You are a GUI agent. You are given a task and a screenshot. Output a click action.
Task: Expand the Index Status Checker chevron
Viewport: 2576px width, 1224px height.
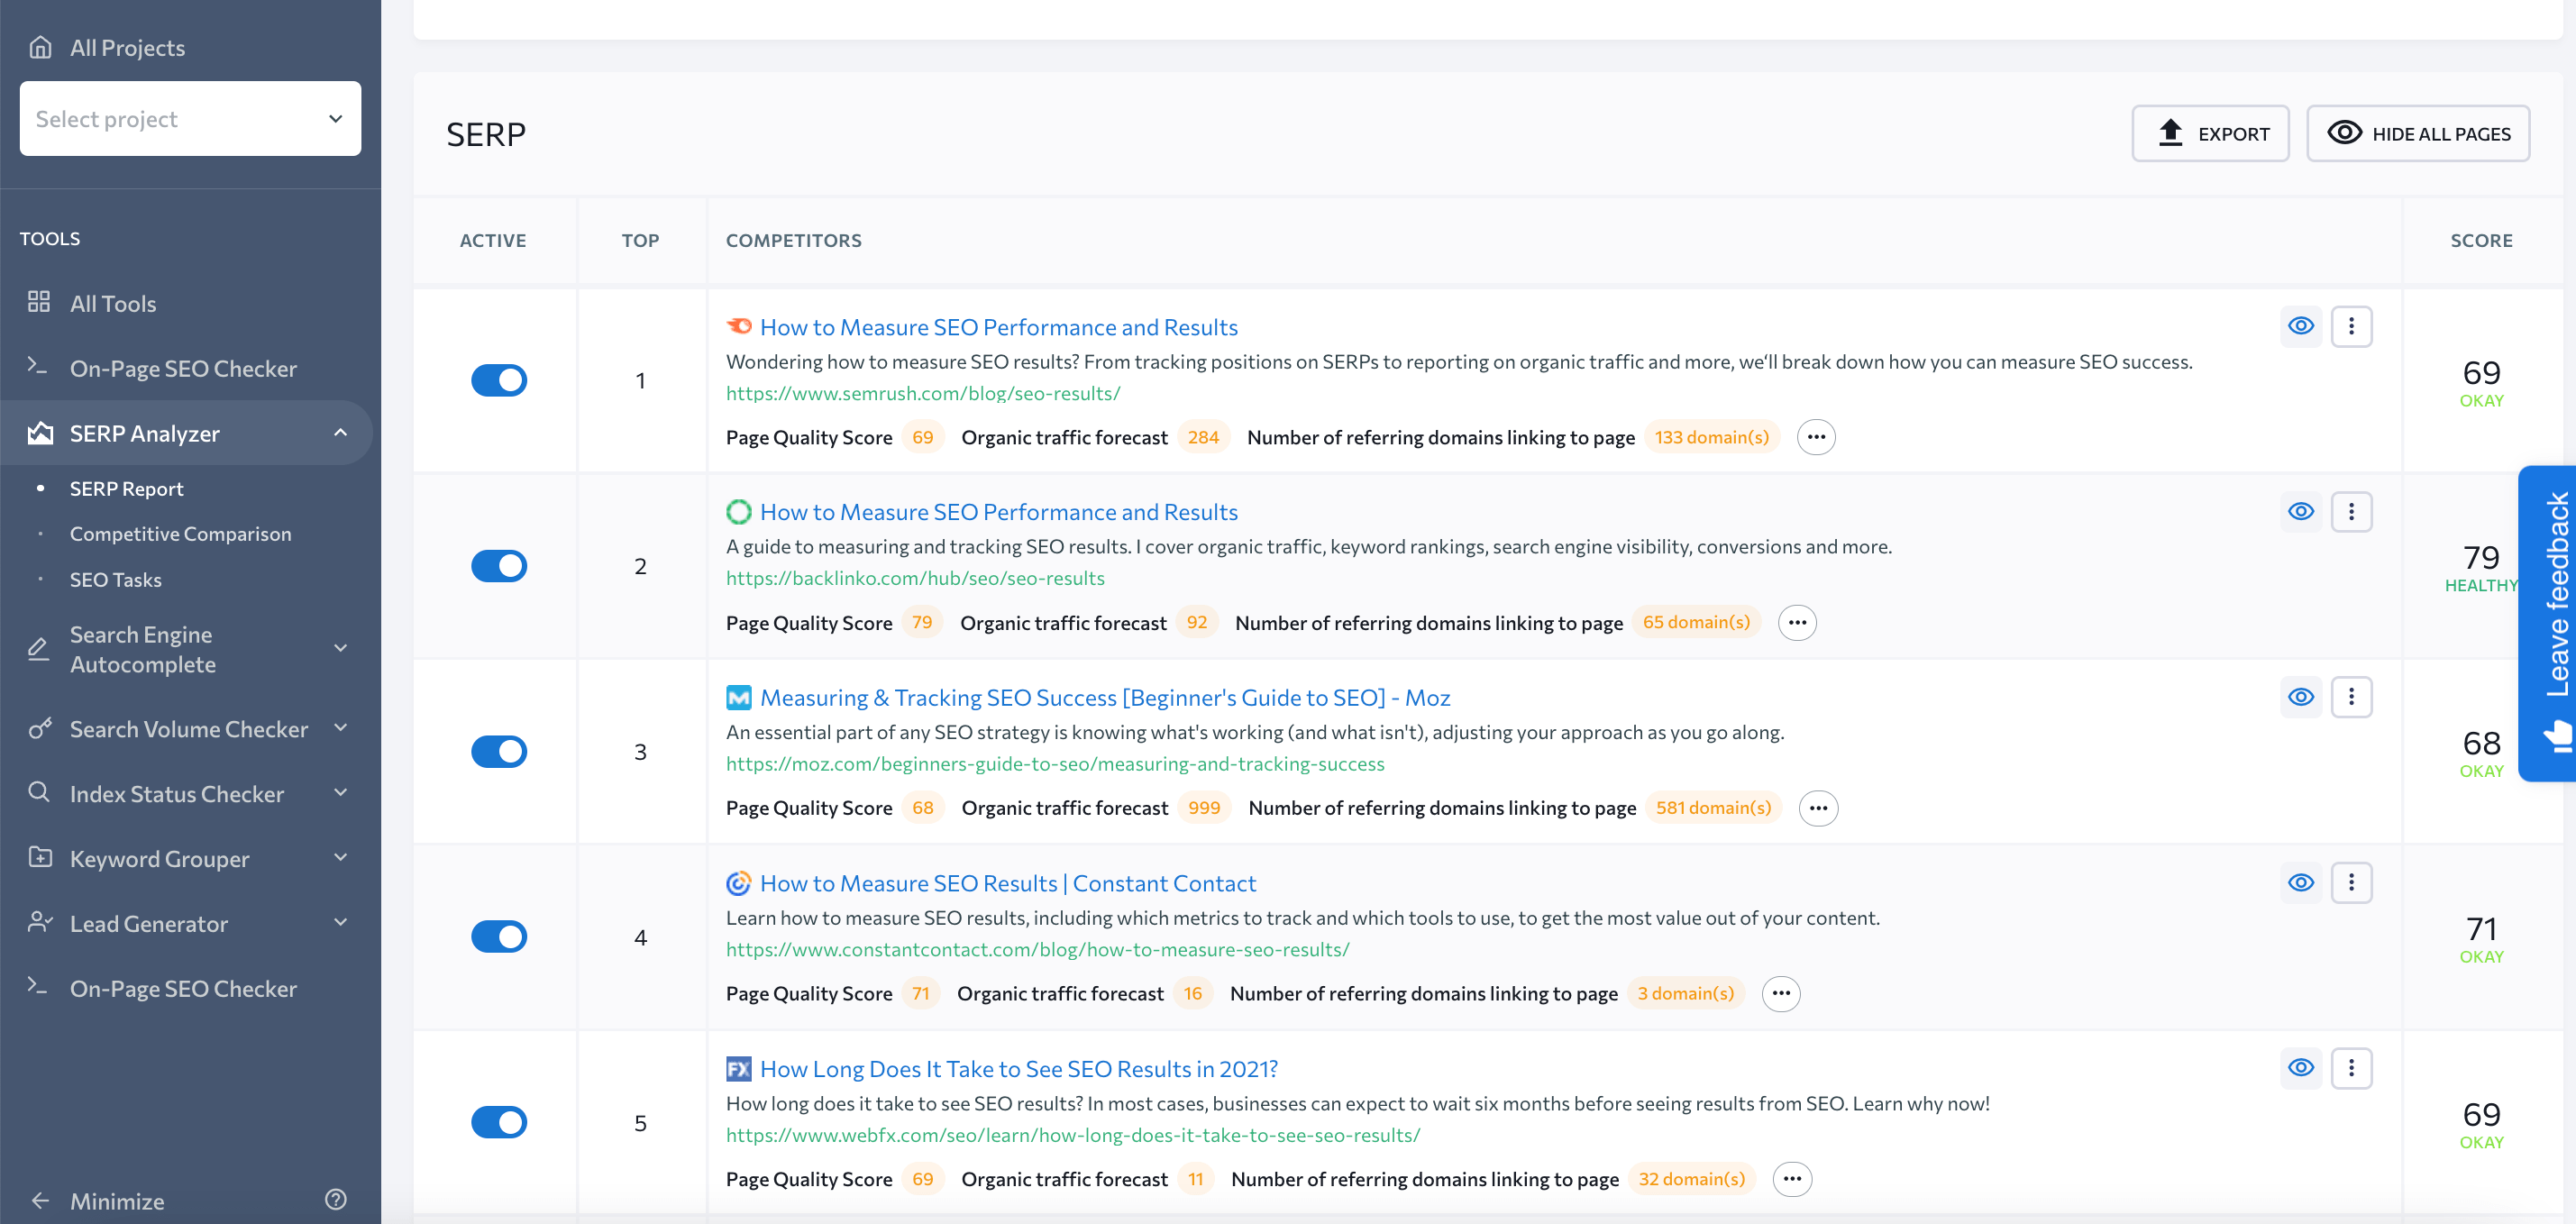(340, 792)
